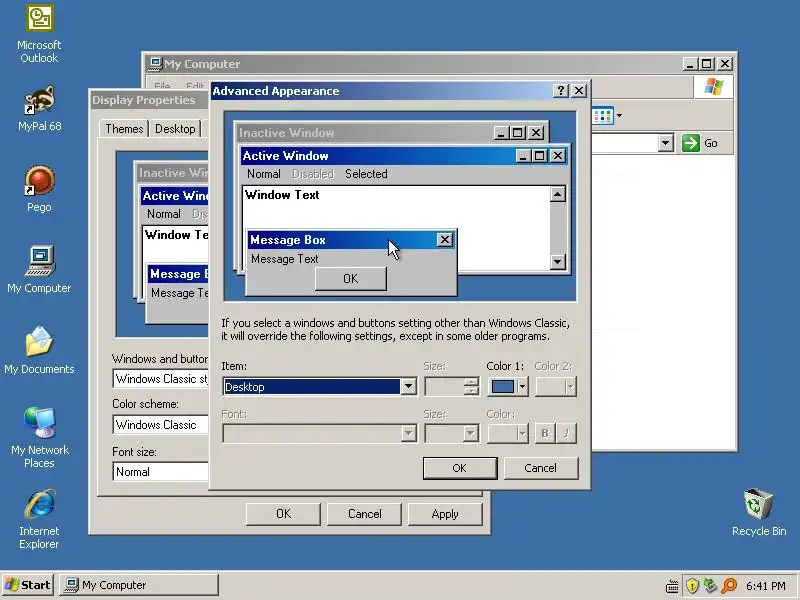The height and width of the screenshot is (600, 800).
Task: Click the preview scrollbar up arrow
Action: click(x=558, y=194)
